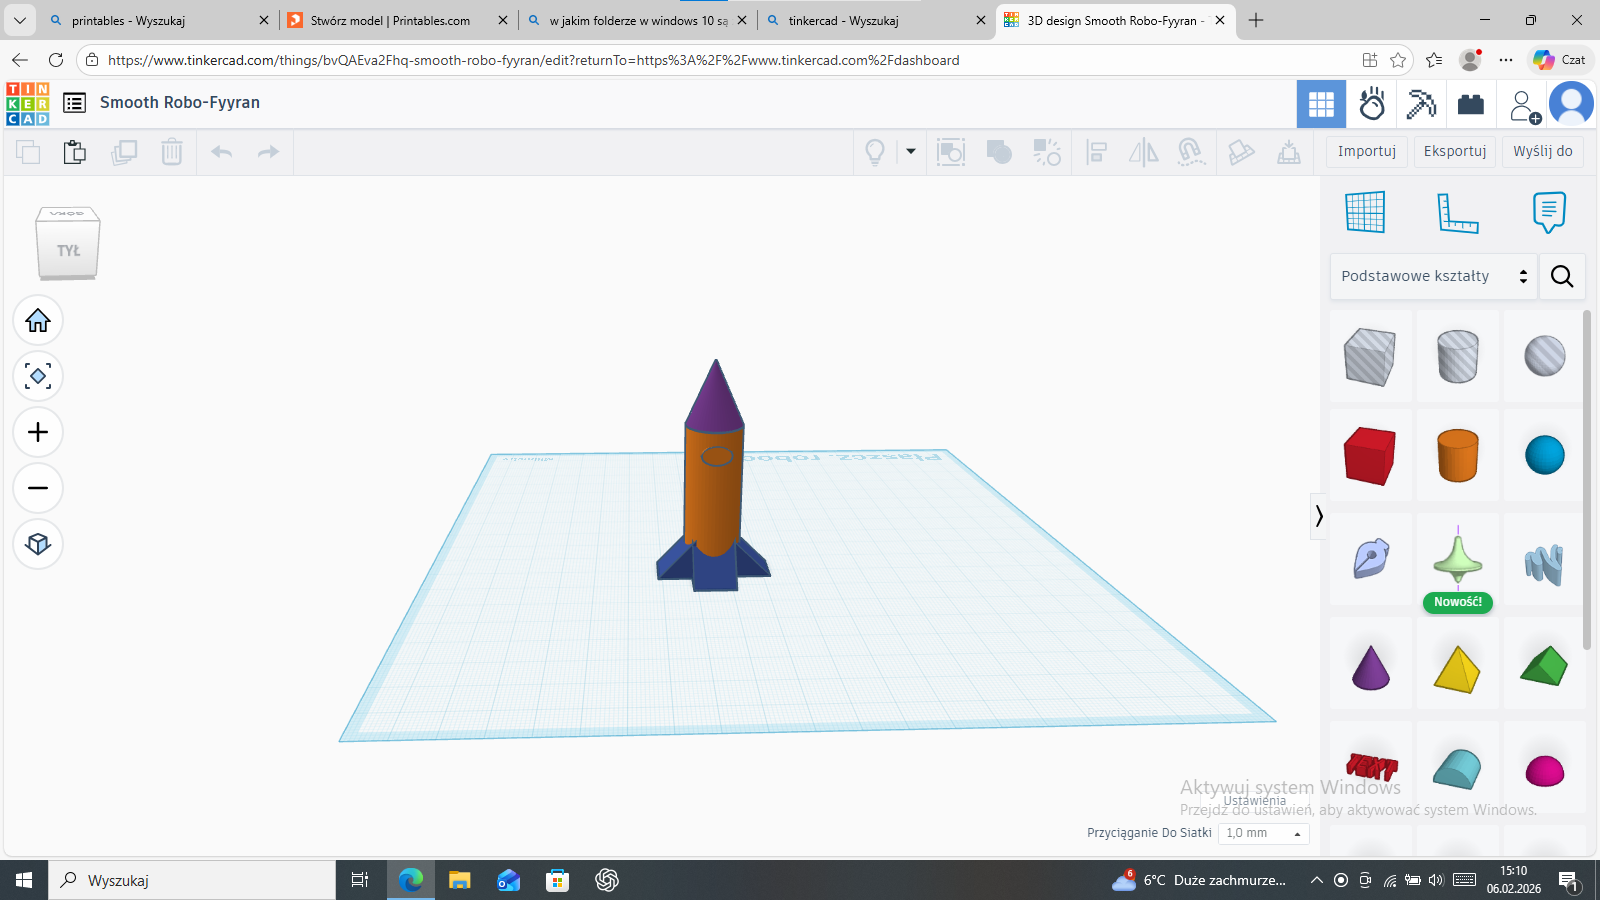Switch to 3D design grid view button
The height and width of the screenshot is (900, 1600).
pos(1321,104)
